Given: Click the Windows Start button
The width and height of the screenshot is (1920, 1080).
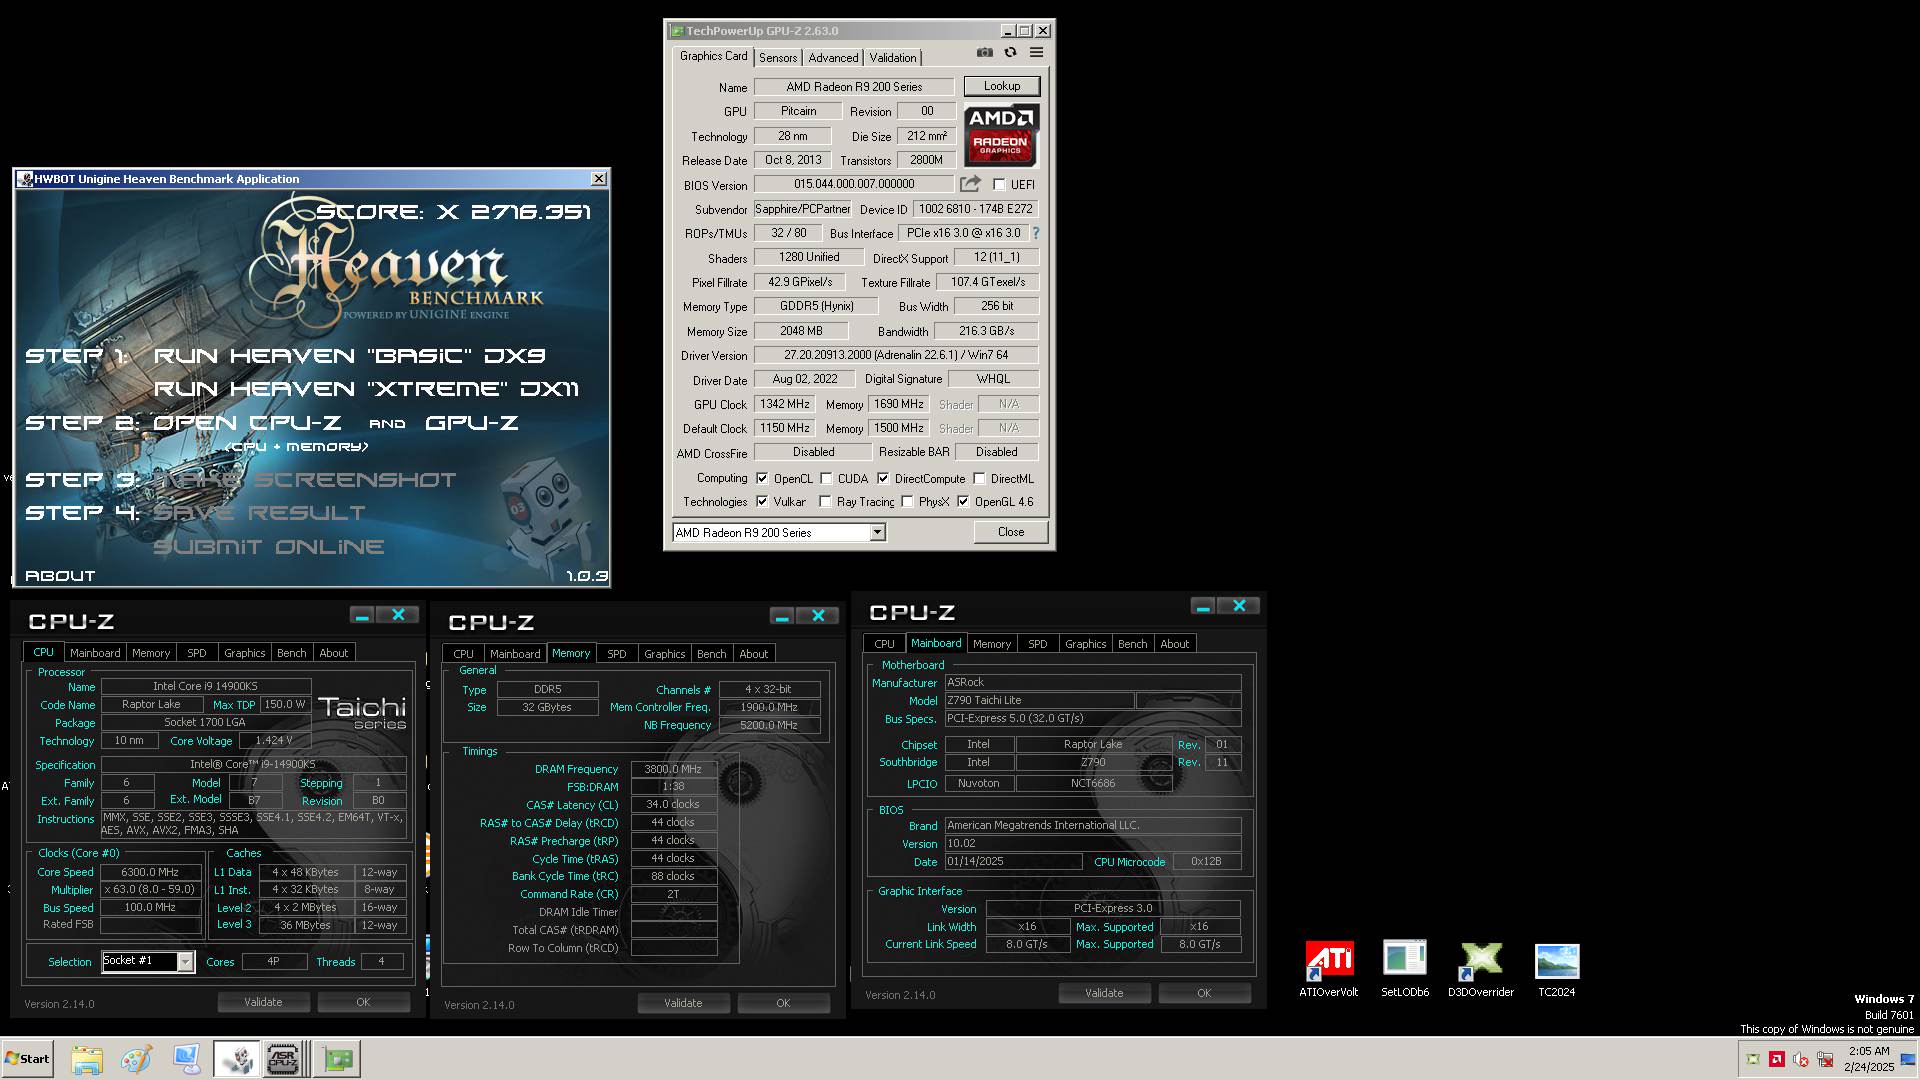Looking at the screenshot, I should click(28, 1059).
